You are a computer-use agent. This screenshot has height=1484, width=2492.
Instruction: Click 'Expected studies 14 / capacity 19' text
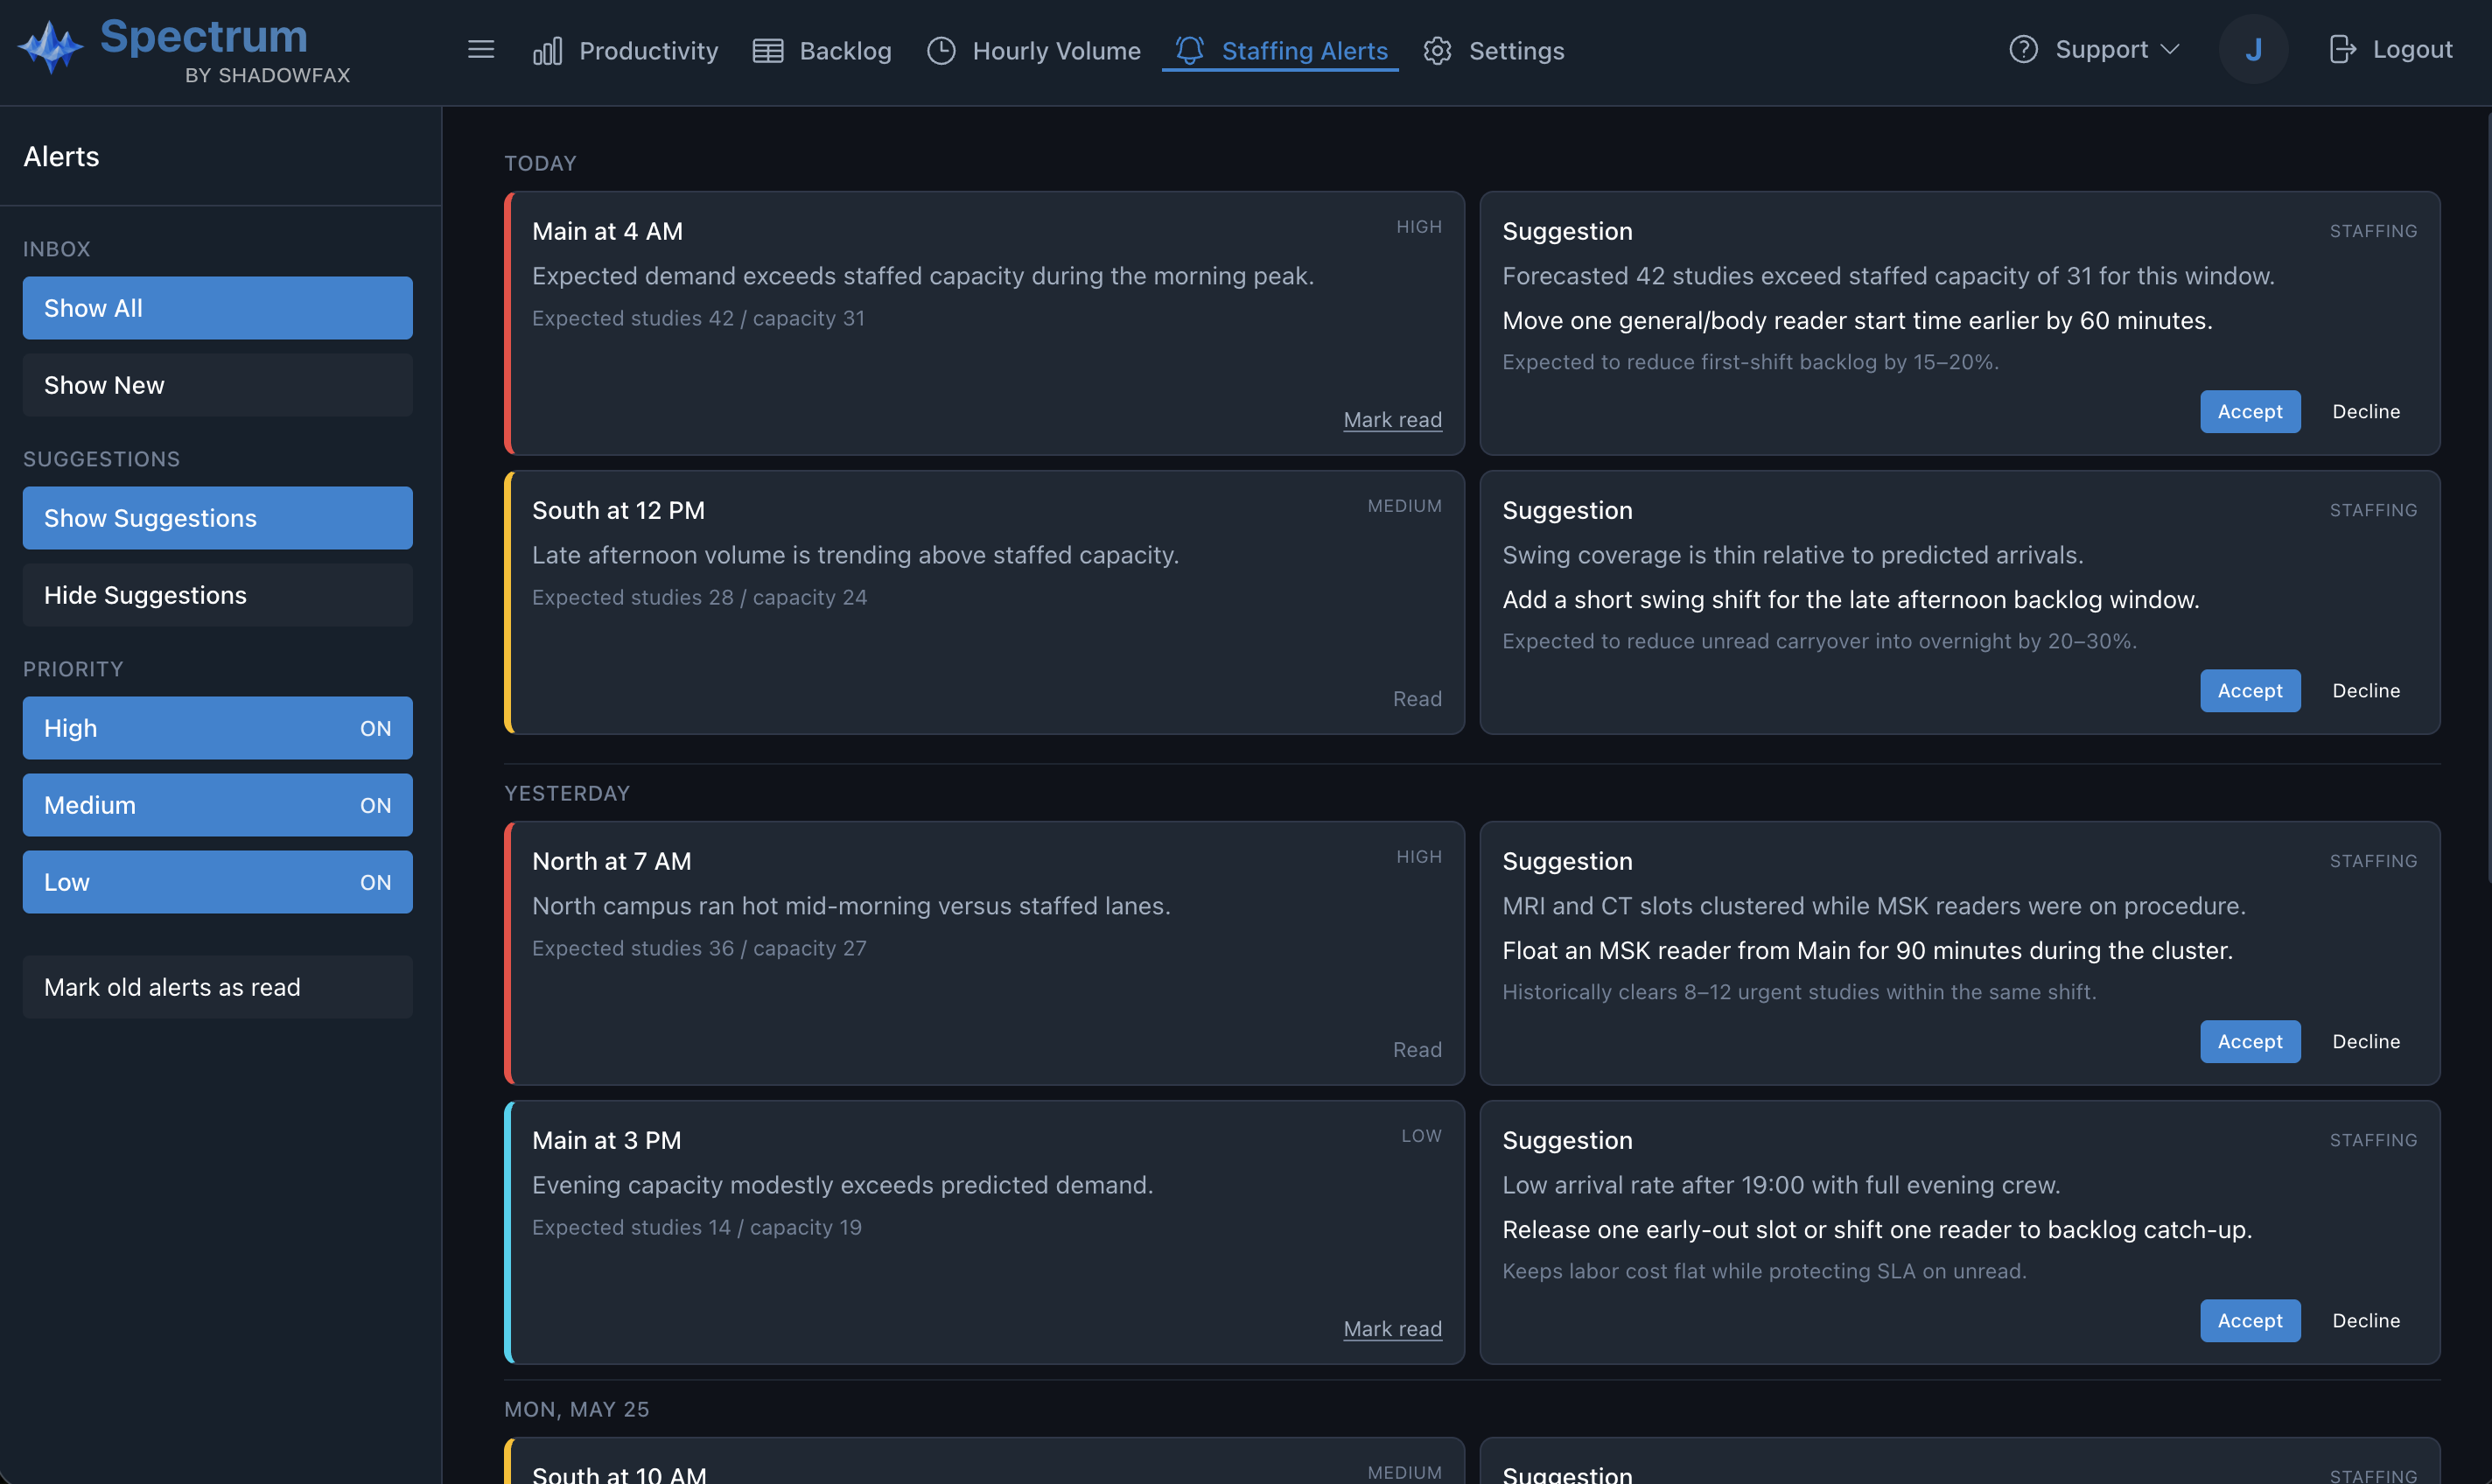pyautogui.click(x=696, y=1227)
